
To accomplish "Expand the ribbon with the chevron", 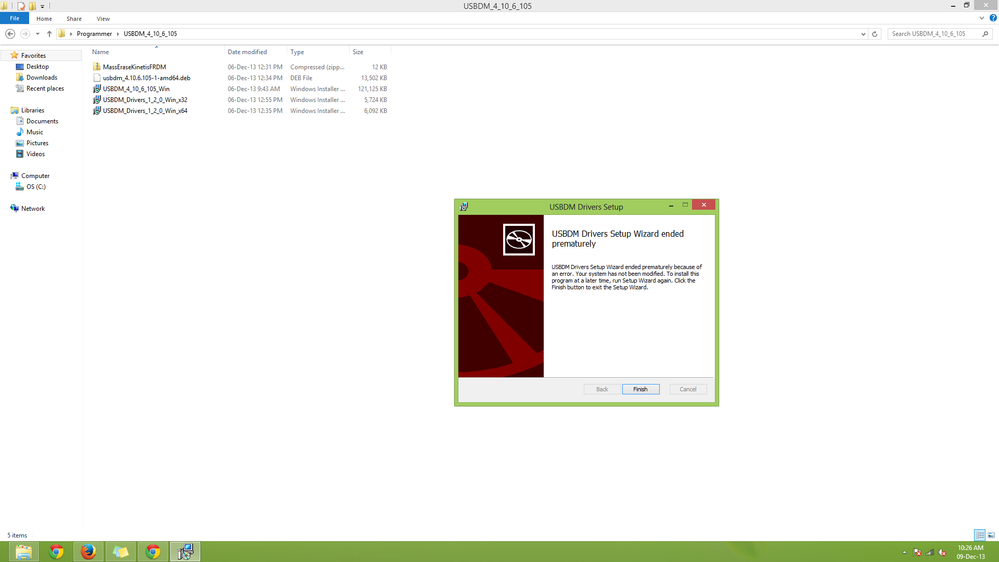I will click(x=982, y=18).
